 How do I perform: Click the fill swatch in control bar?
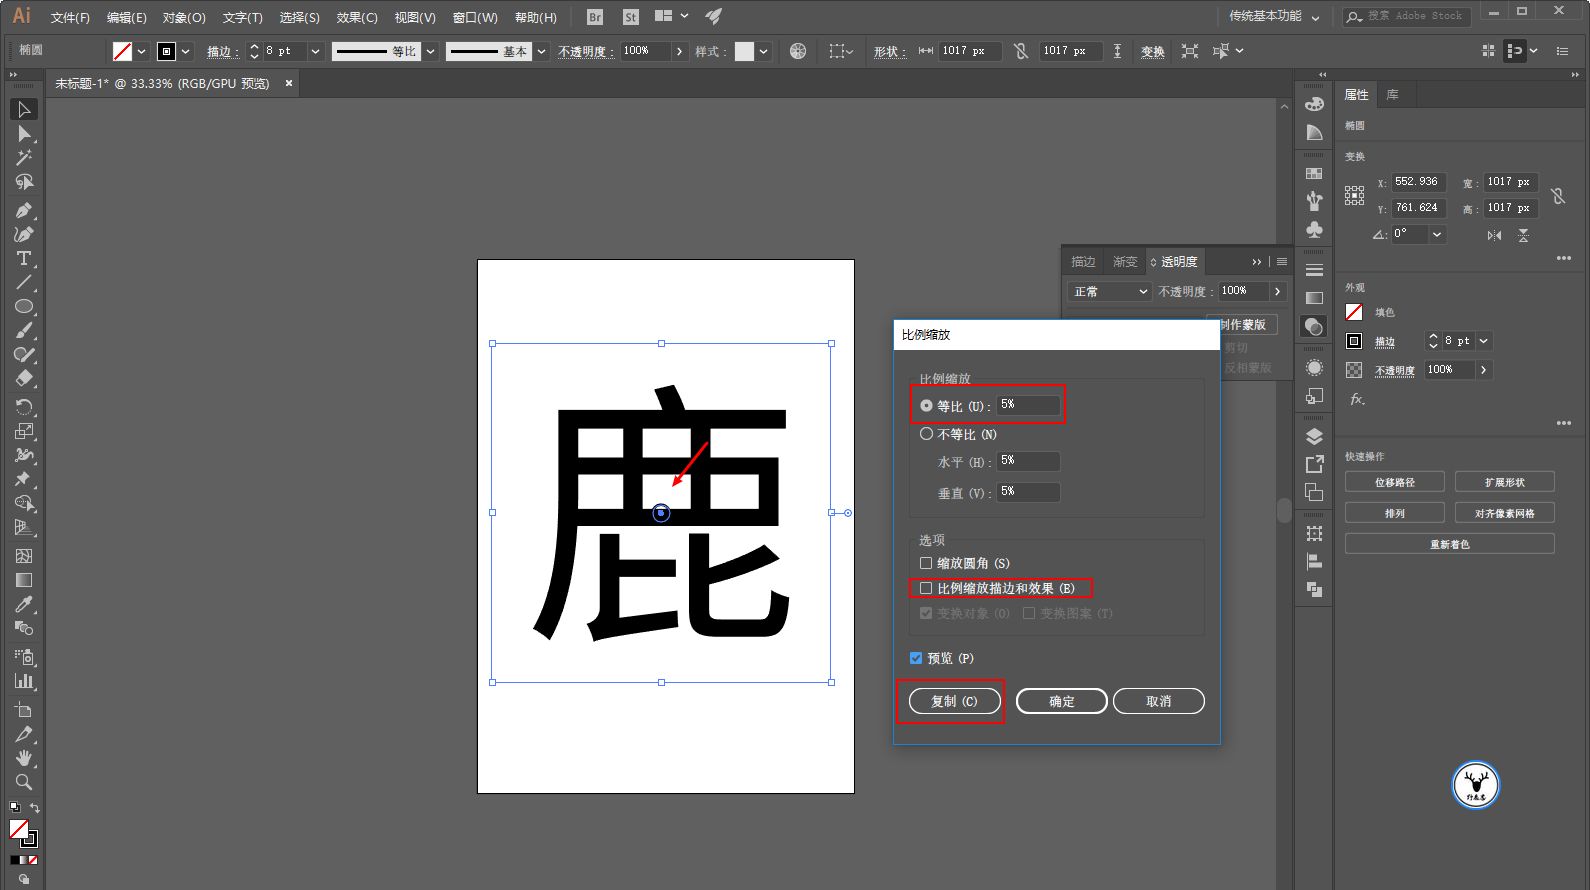[x=123, y=51]
